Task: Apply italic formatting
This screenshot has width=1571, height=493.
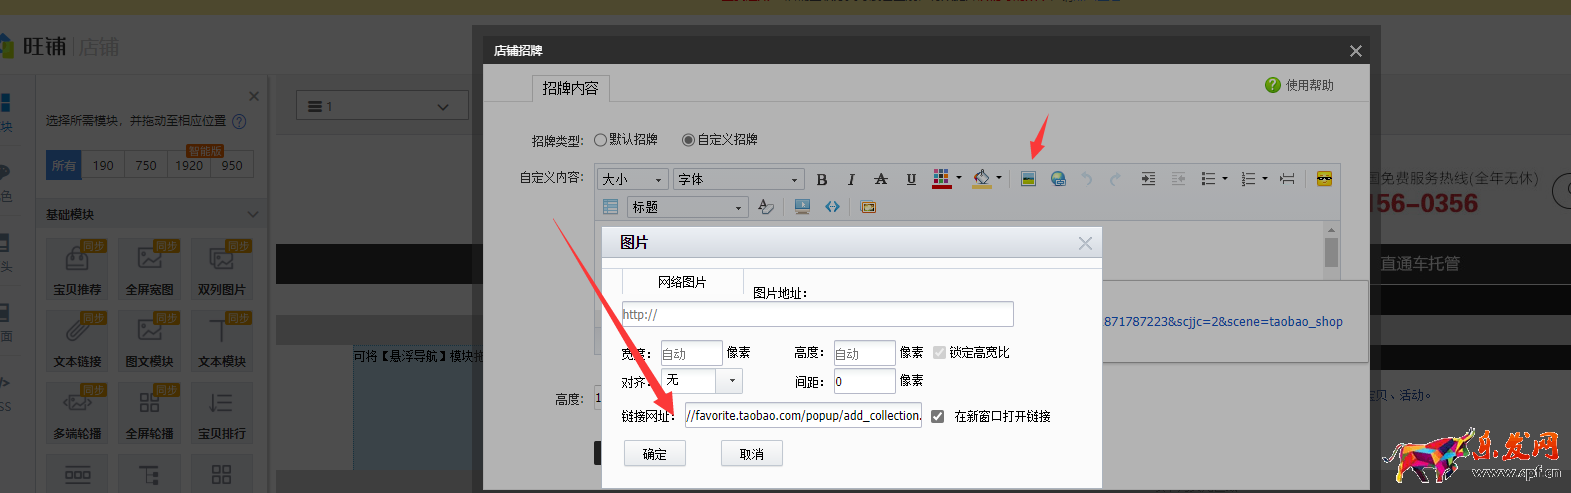Action: click(x=851, y=180)
